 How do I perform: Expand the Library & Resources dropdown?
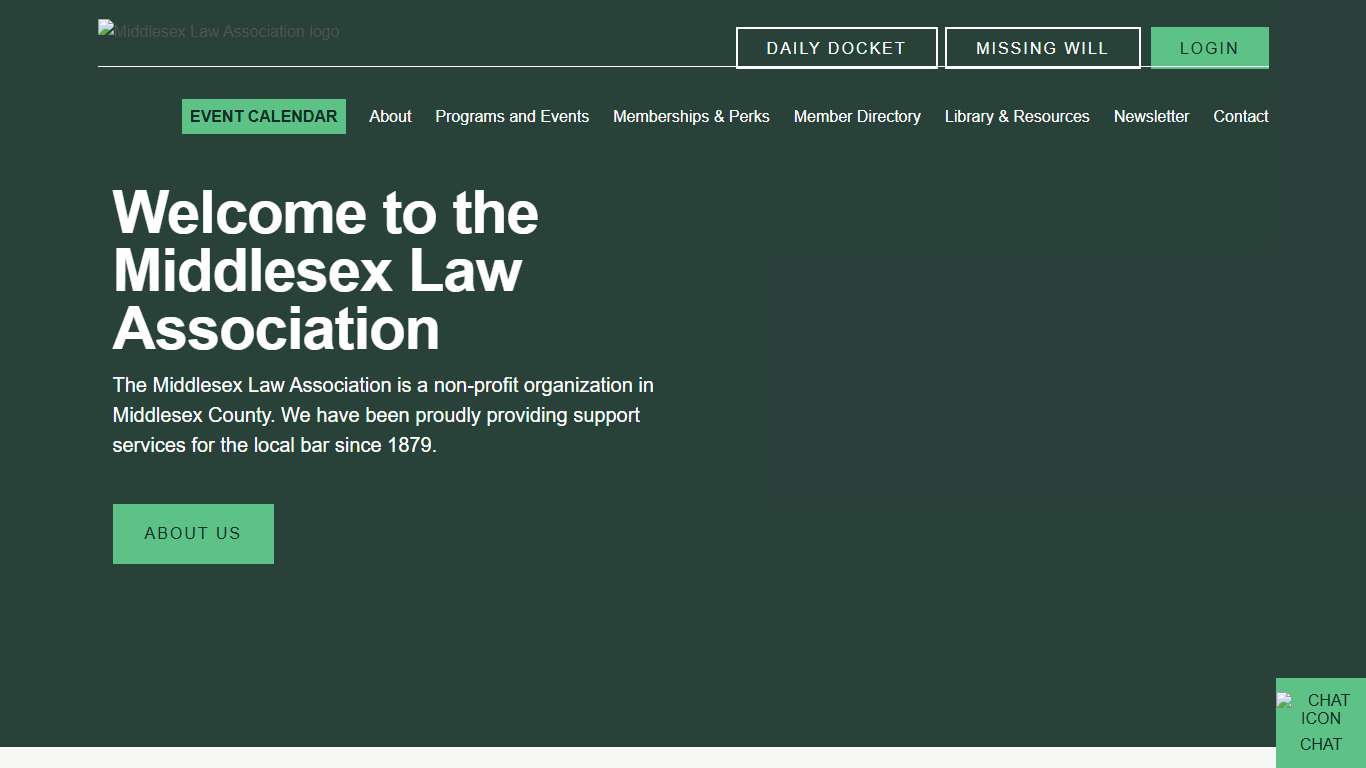tap(1016, 116)
